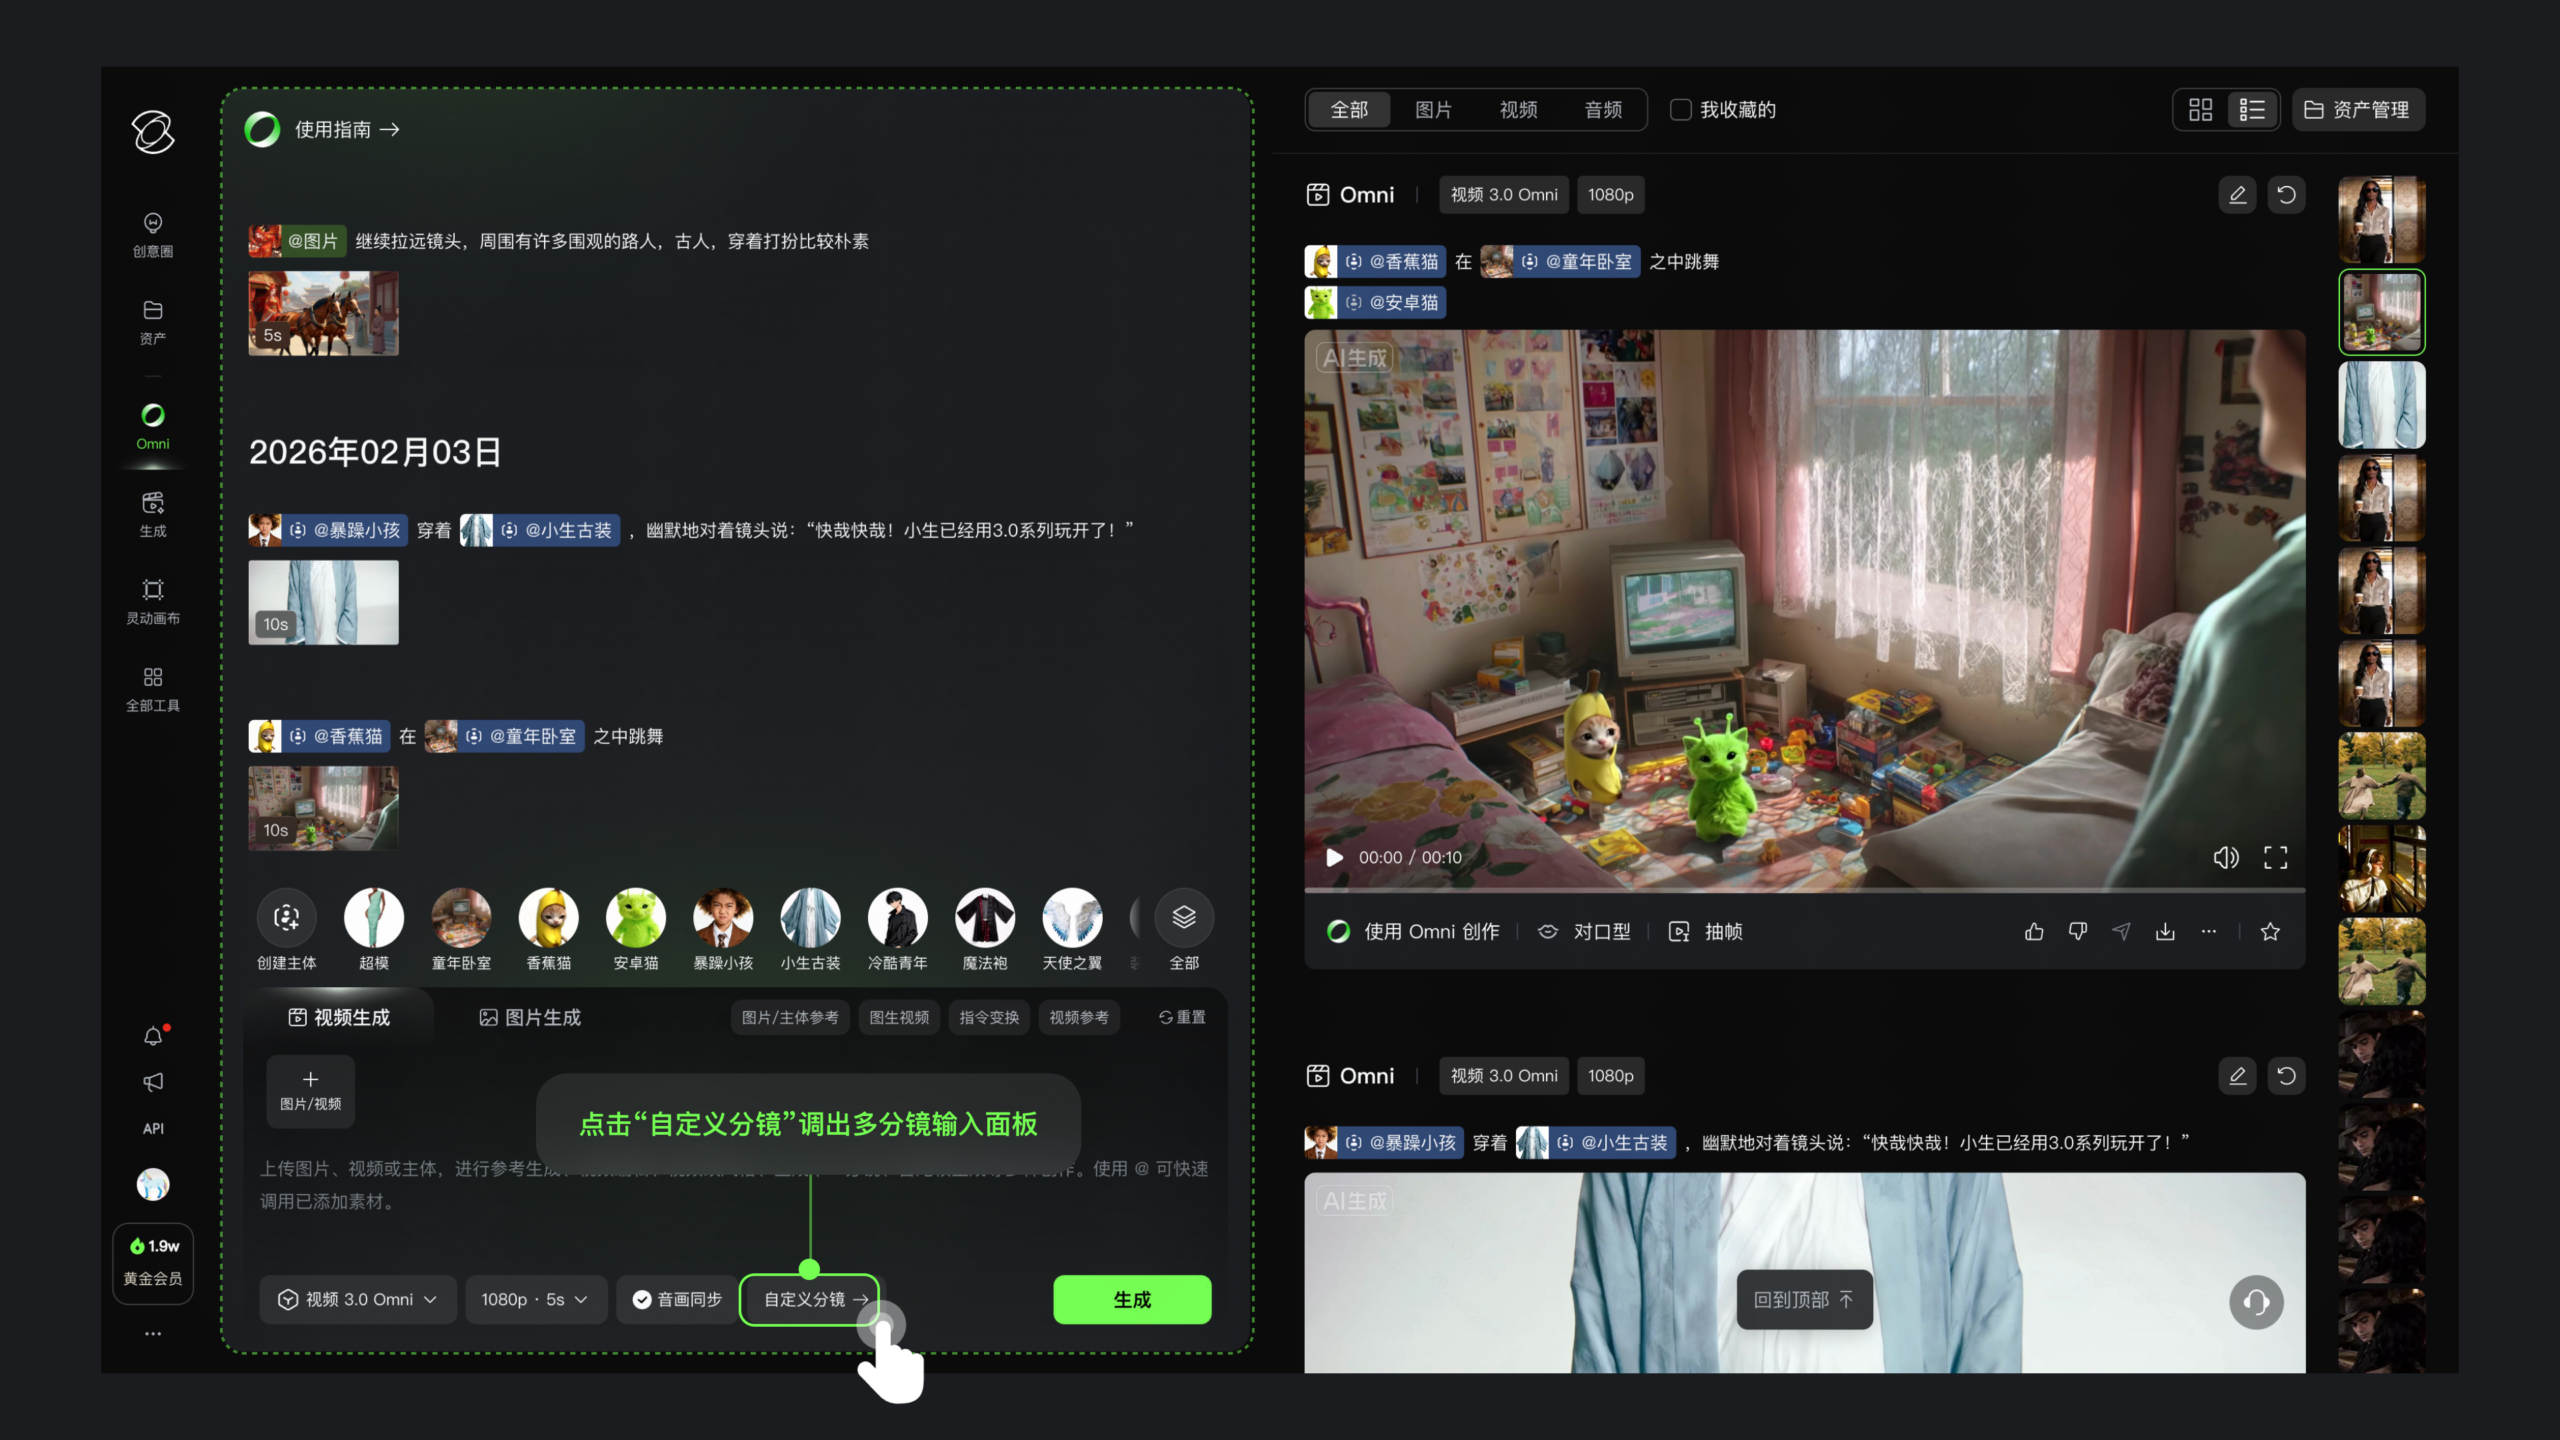The image size is (2560, 1440).
Task: Click the regenerate icon beside Omni header
Action: pyautogui.click(x=2286, y=195)
